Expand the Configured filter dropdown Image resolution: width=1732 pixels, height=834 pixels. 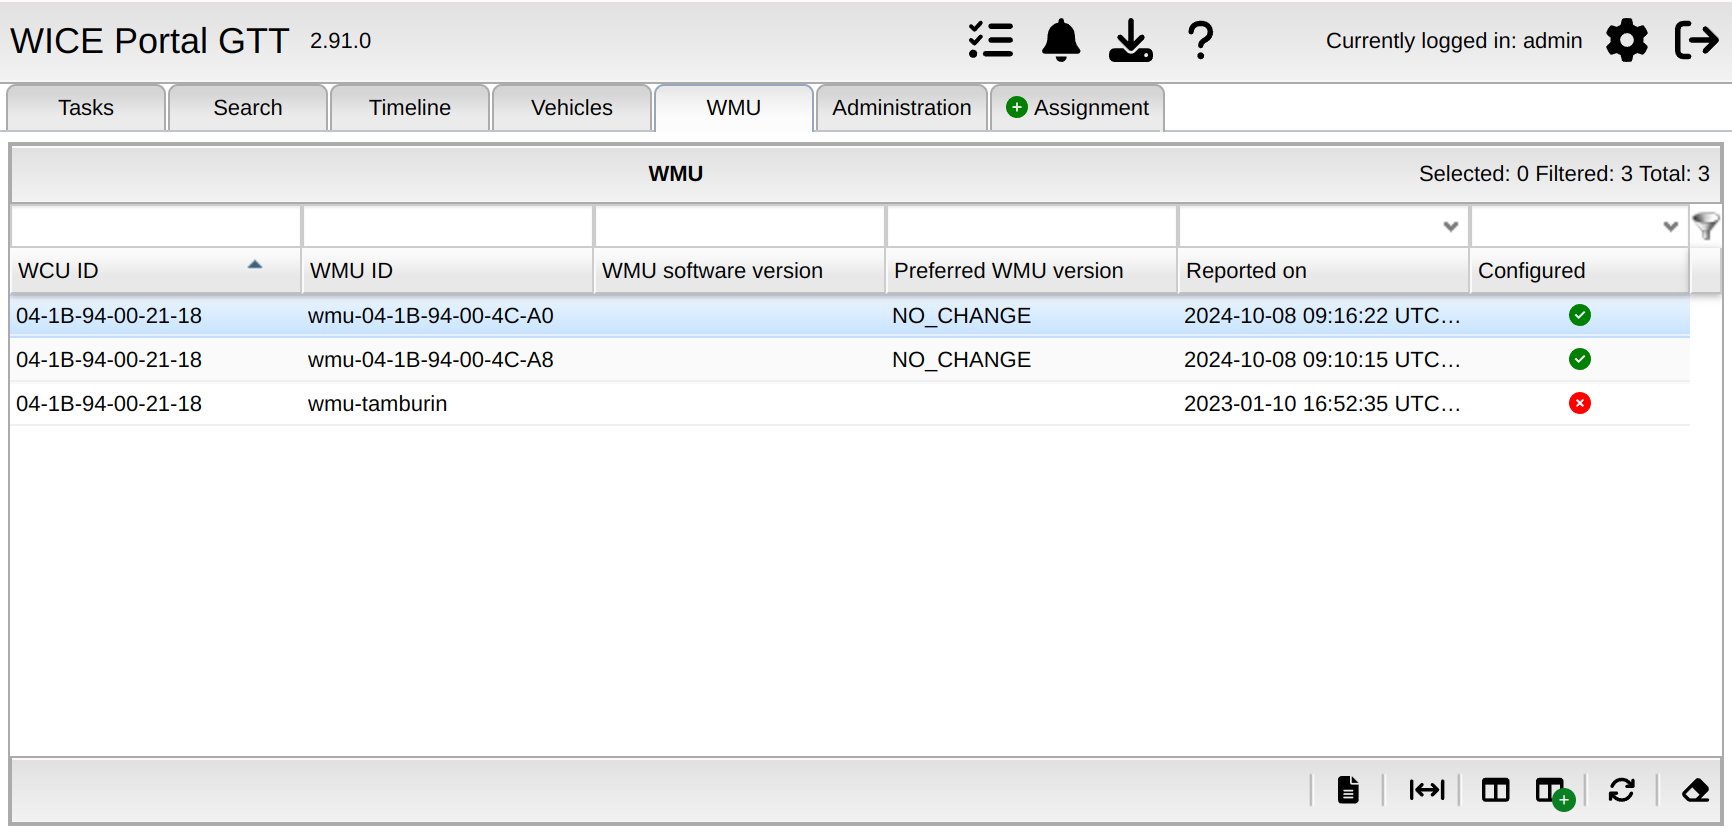pyautogui.click(x=1670, y=227)
